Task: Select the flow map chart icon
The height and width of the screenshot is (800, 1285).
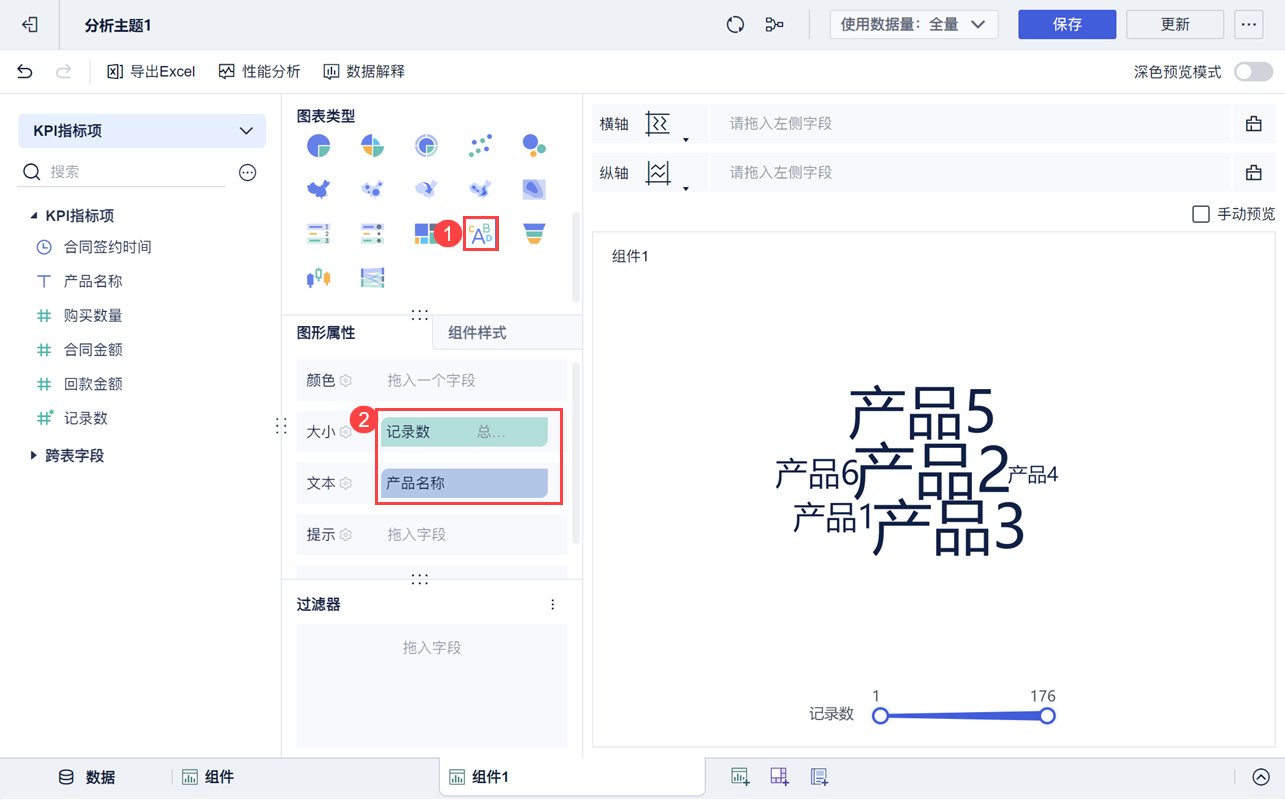Action: (427, 188)
